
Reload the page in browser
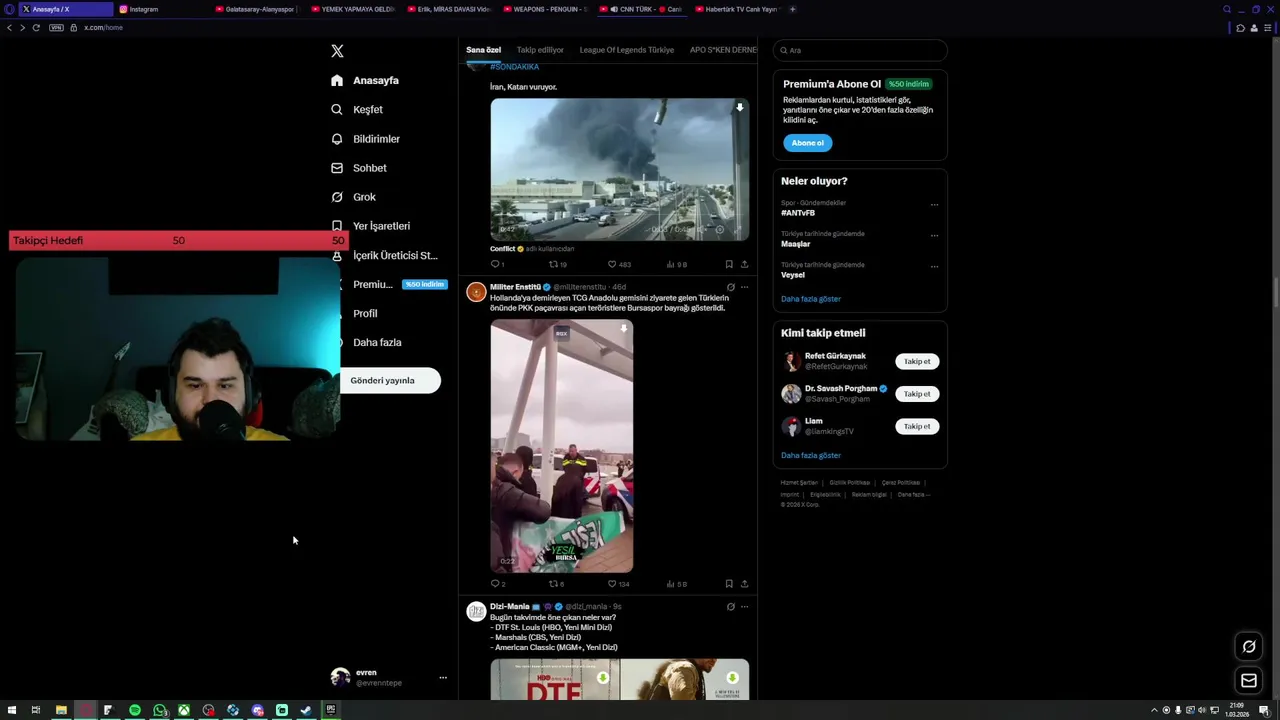tap(36, 28)
